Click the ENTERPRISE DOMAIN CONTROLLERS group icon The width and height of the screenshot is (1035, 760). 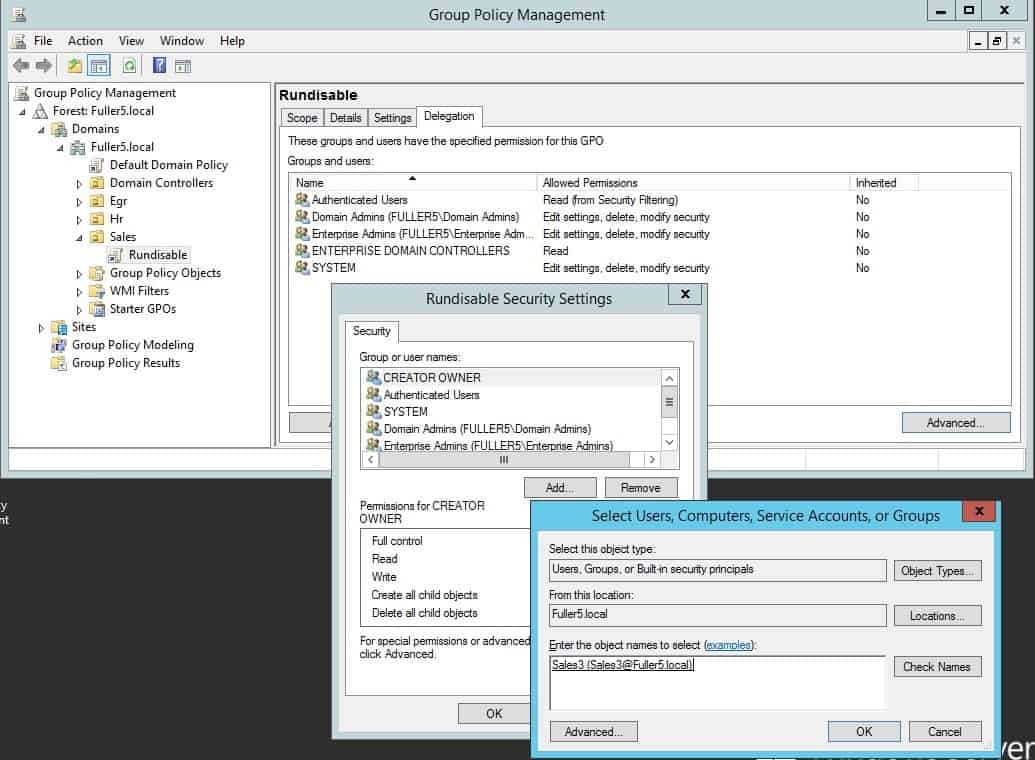(x=302, y=250)
